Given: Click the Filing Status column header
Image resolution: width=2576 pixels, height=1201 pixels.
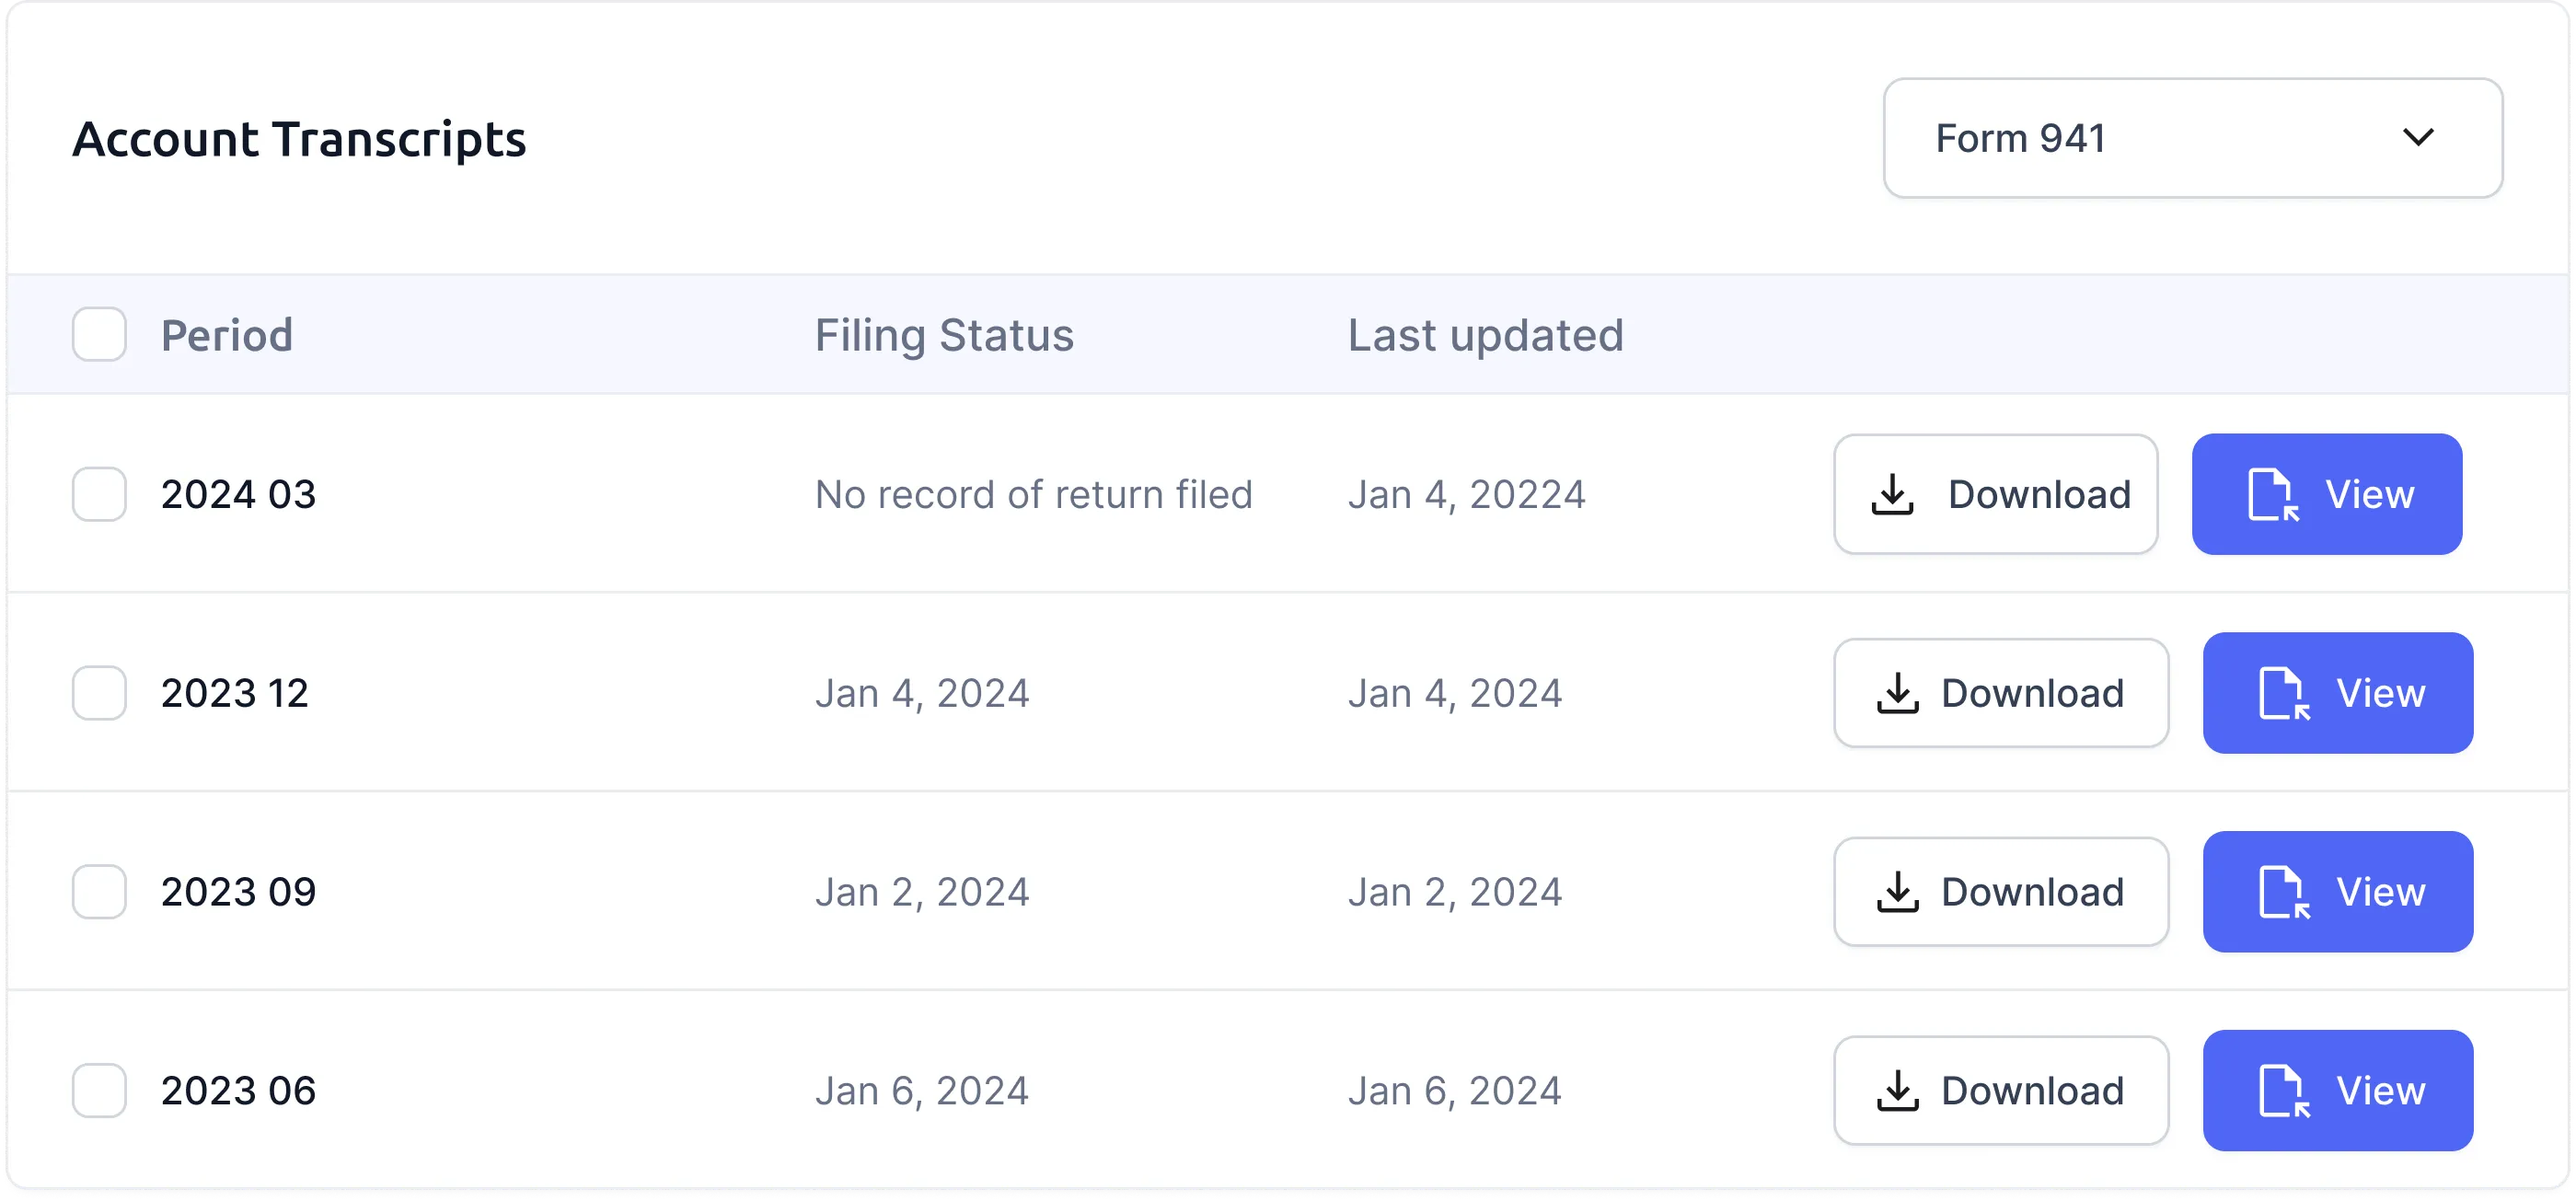Looking at the screenshot, I should (x=944, y=335).
